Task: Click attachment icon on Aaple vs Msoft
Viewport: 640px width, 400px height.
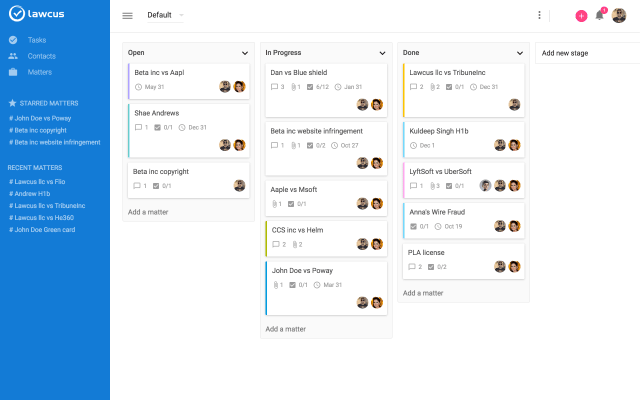Action: (x=274, y=204)
